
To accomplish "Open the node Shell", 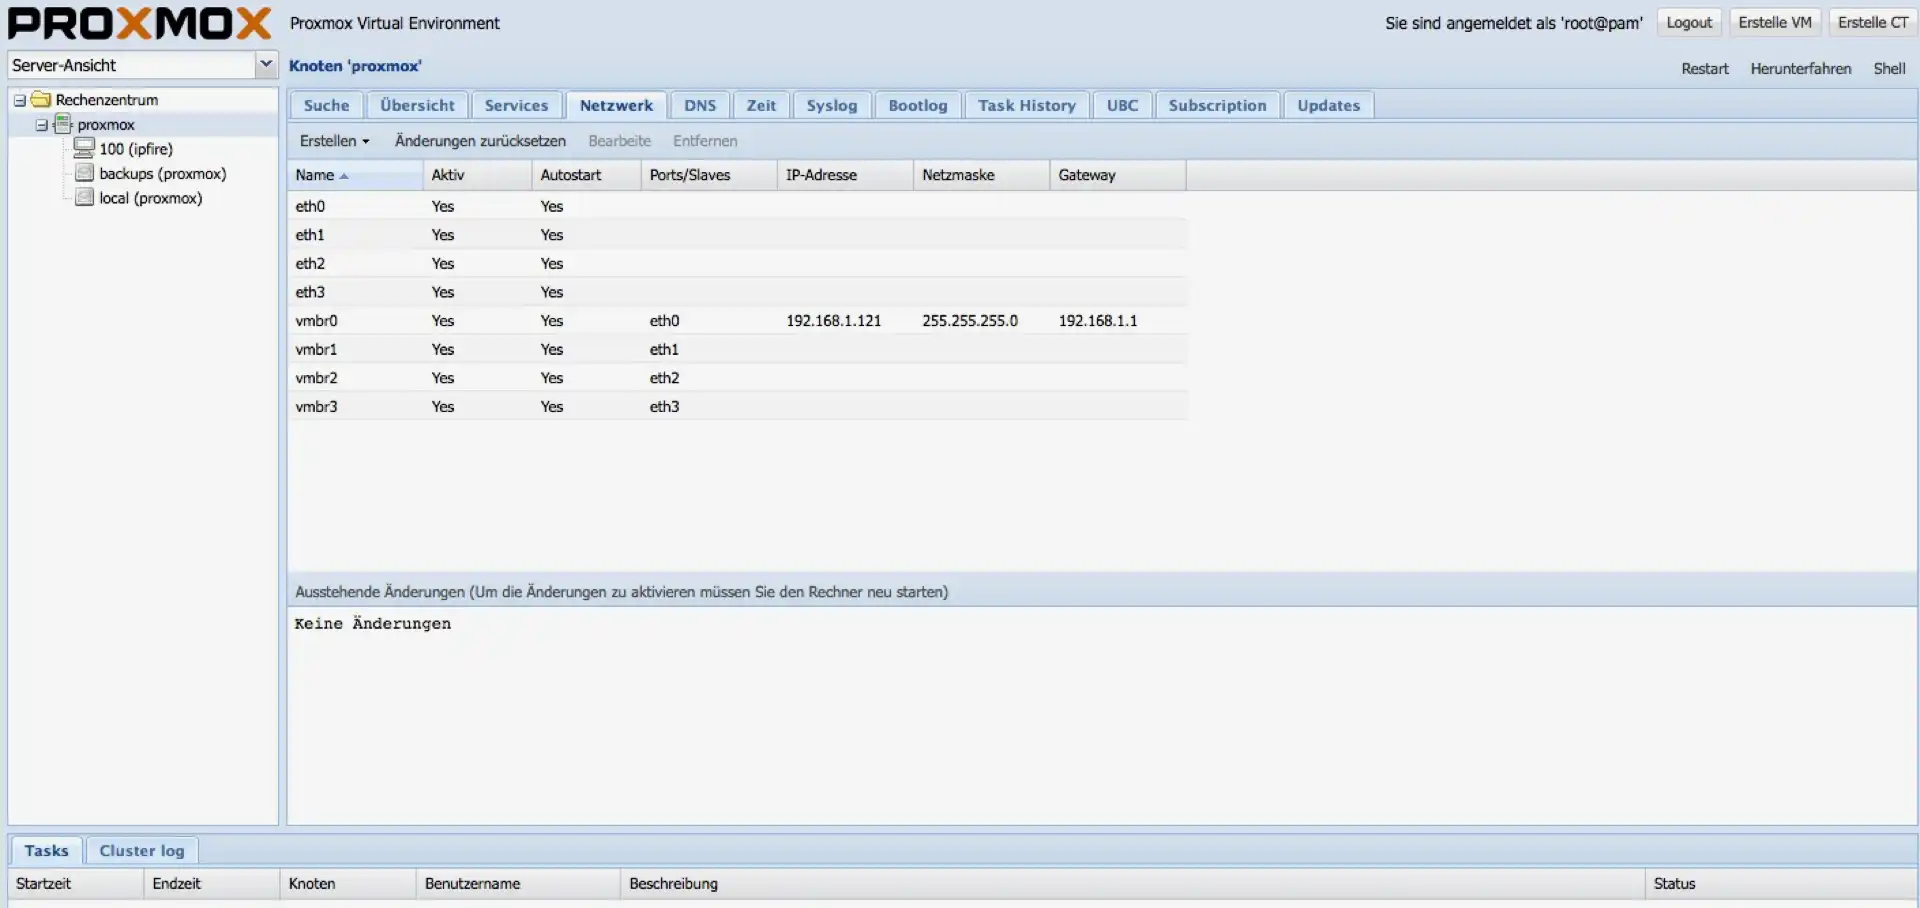I will click(1889, 68).
